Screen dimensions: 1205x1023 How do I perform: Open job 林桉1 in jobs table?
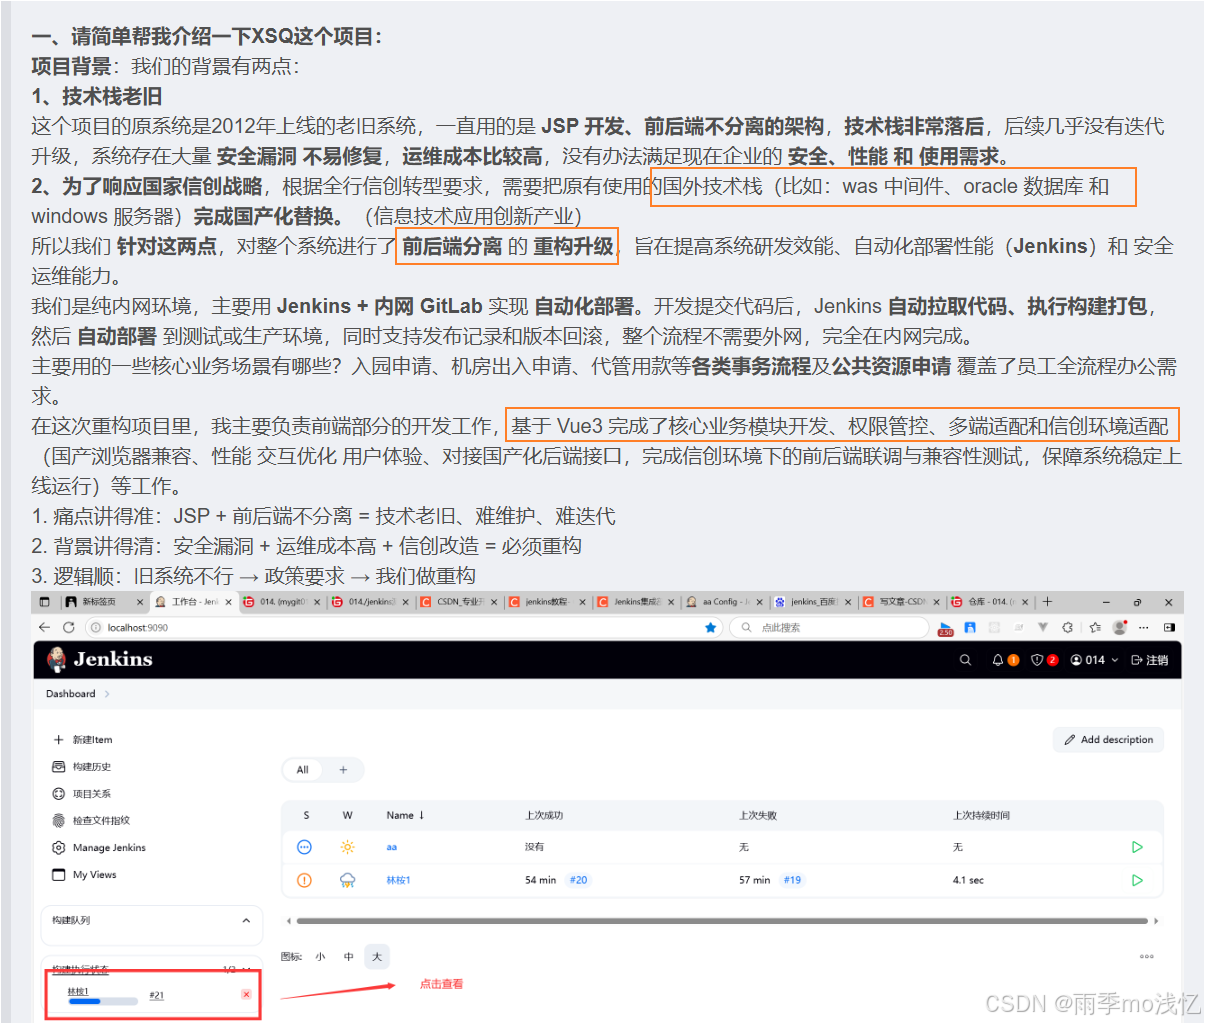point(398,880)
